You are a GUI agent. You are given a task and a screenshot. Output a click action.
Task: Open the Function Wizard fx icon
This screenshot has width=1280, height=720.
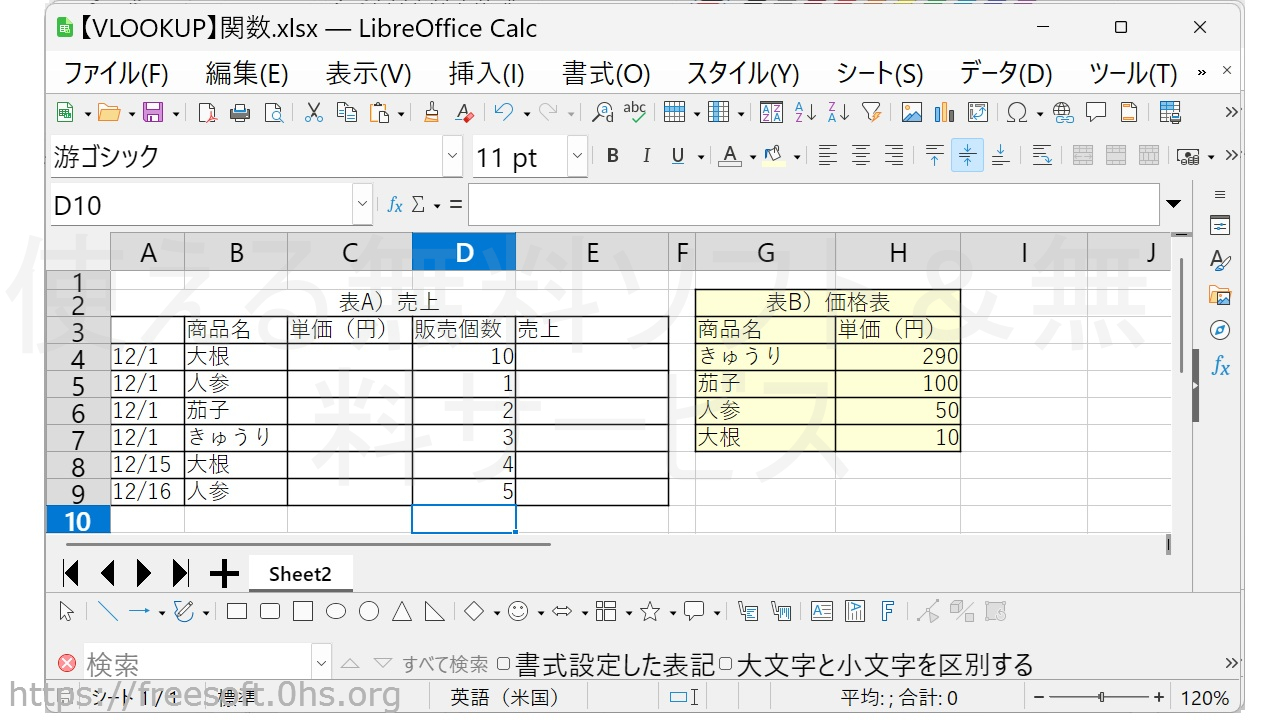click(395, 205)
